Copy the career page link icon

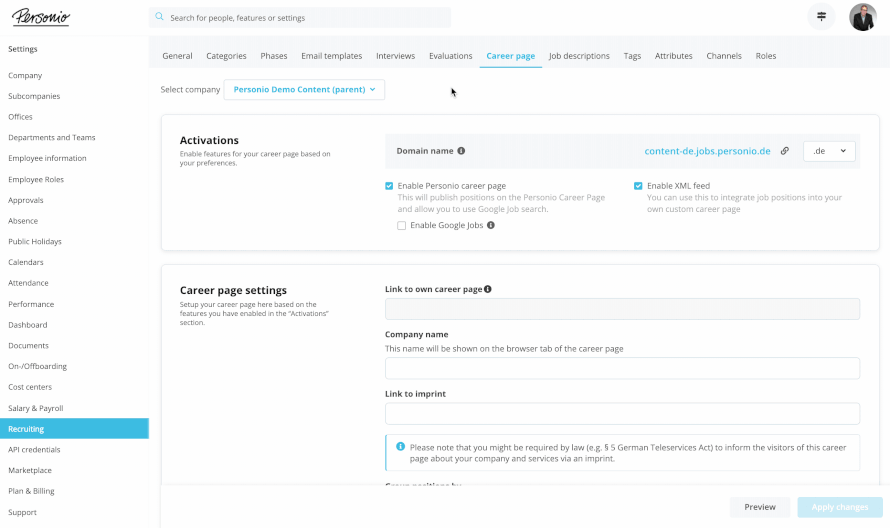784,151
